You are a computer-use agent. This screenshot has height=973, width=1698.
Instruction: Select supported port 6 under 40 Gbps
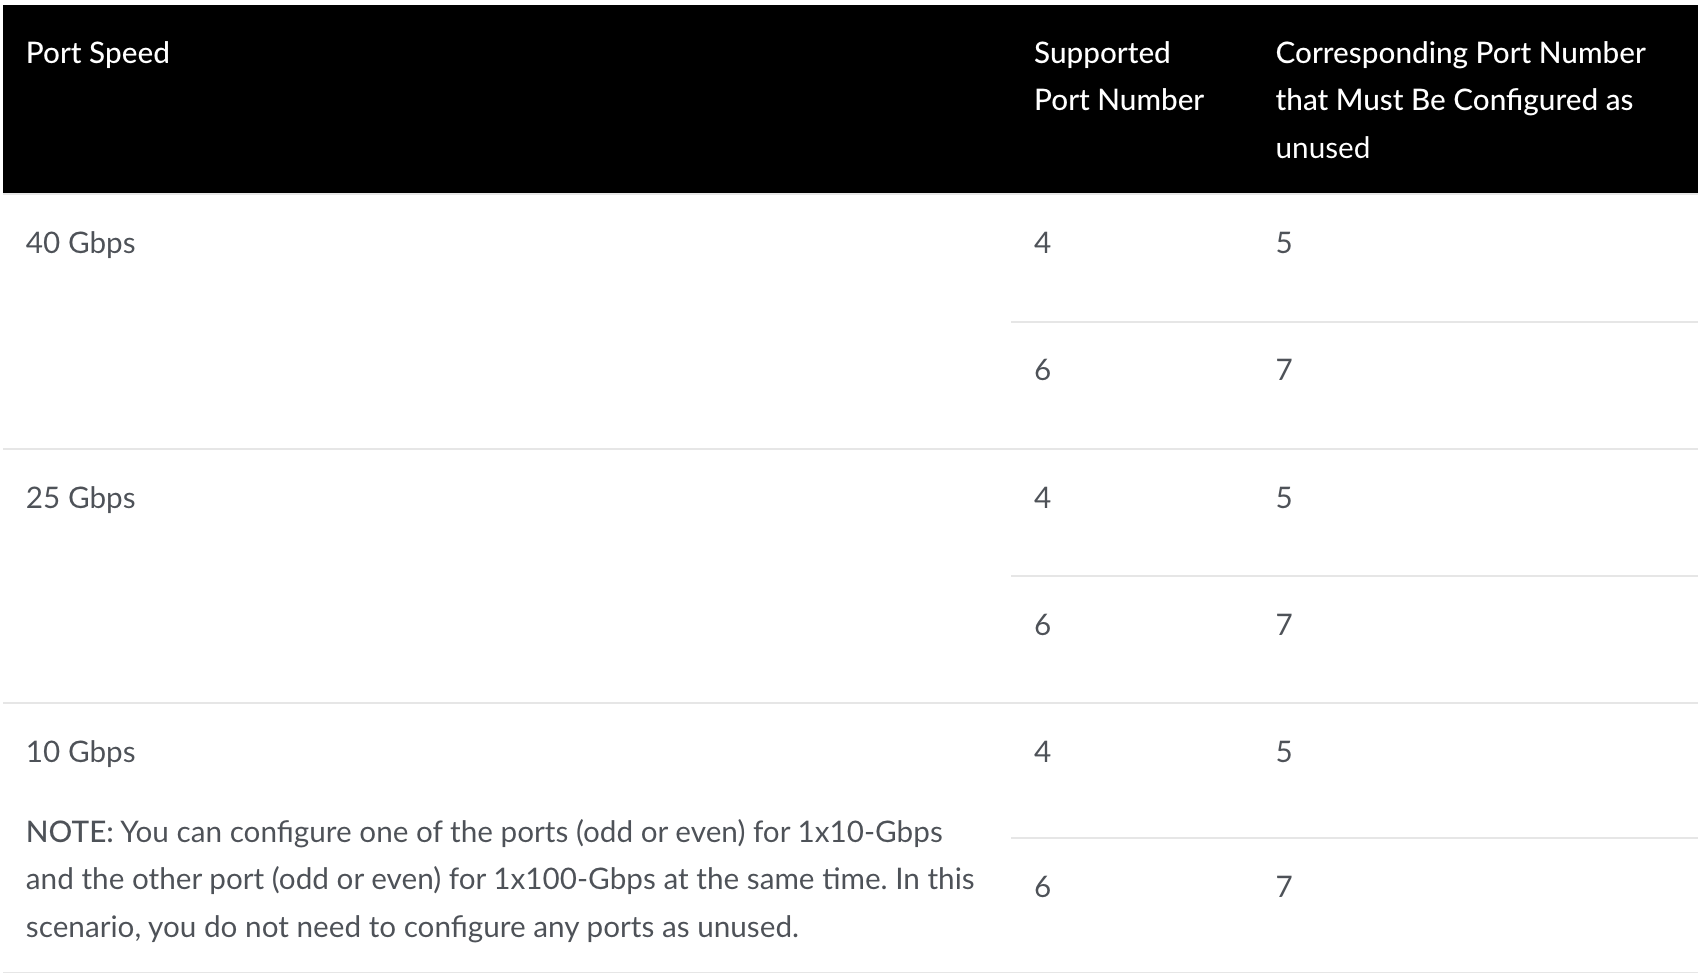click(1042, 370)
